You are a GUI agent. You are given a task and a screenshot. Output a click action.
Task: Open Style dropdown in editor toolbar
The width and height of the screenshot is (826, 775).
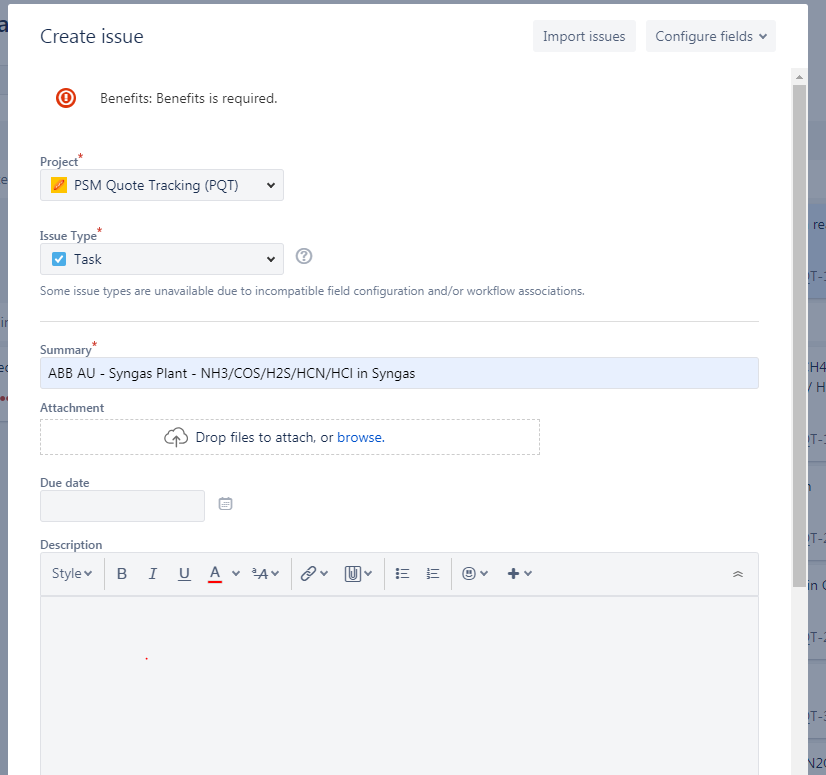[x=72, y=573]
